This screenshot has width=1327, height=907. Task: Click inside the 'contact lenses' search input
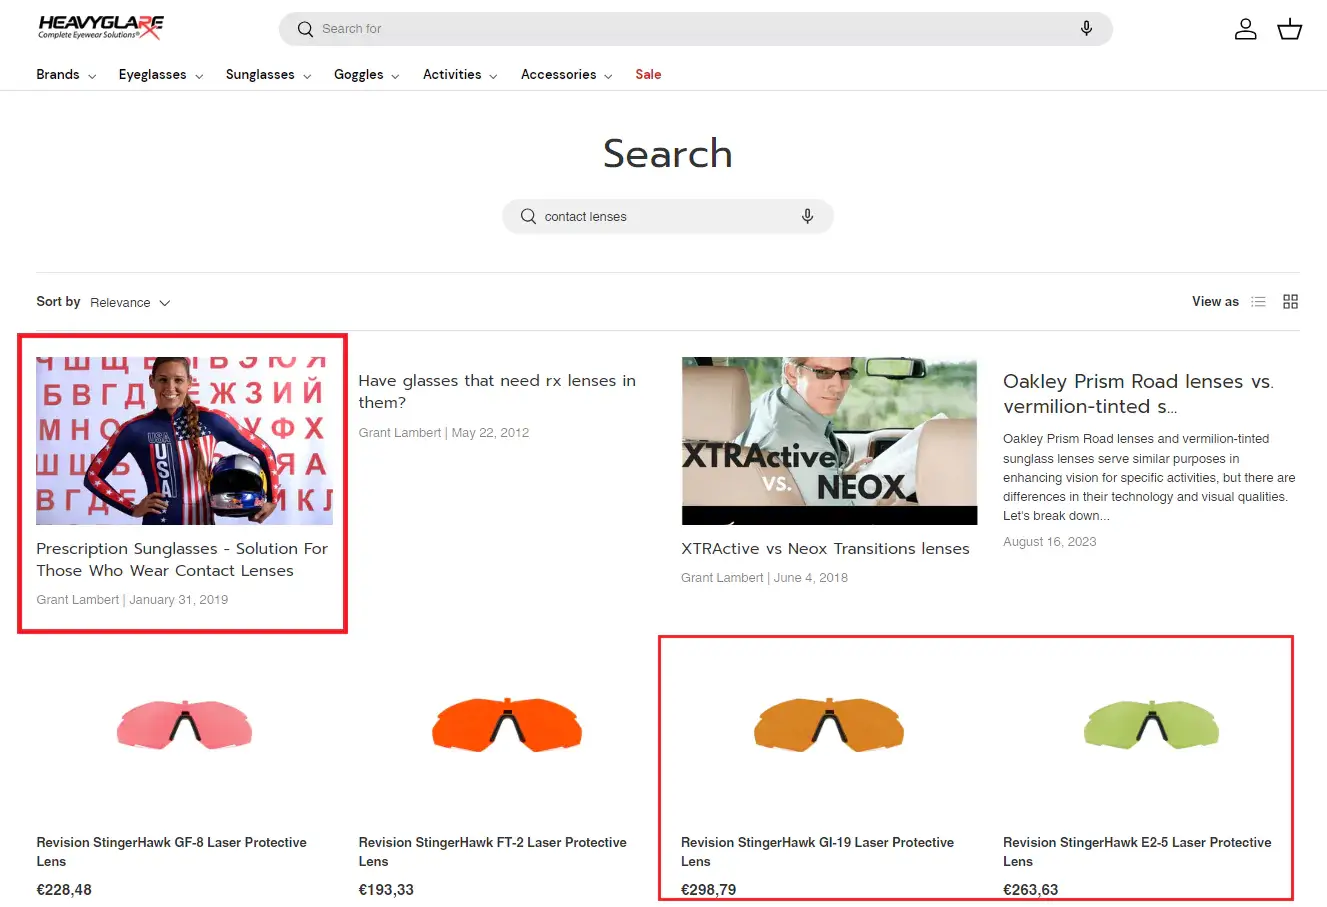click(640, 216)
